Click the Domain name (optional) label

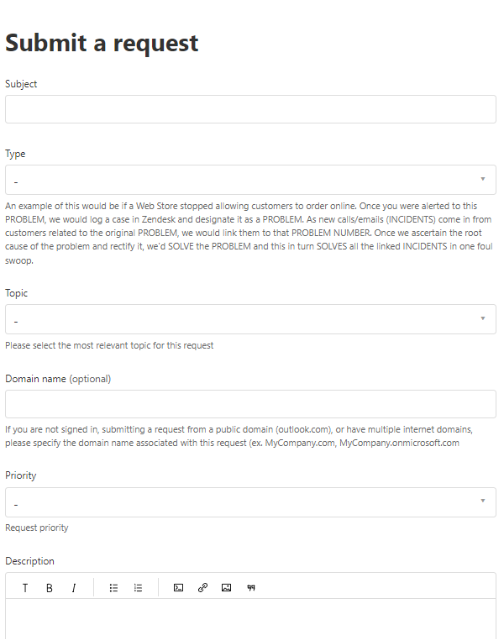pyautogui.click(x=58, y=379)
